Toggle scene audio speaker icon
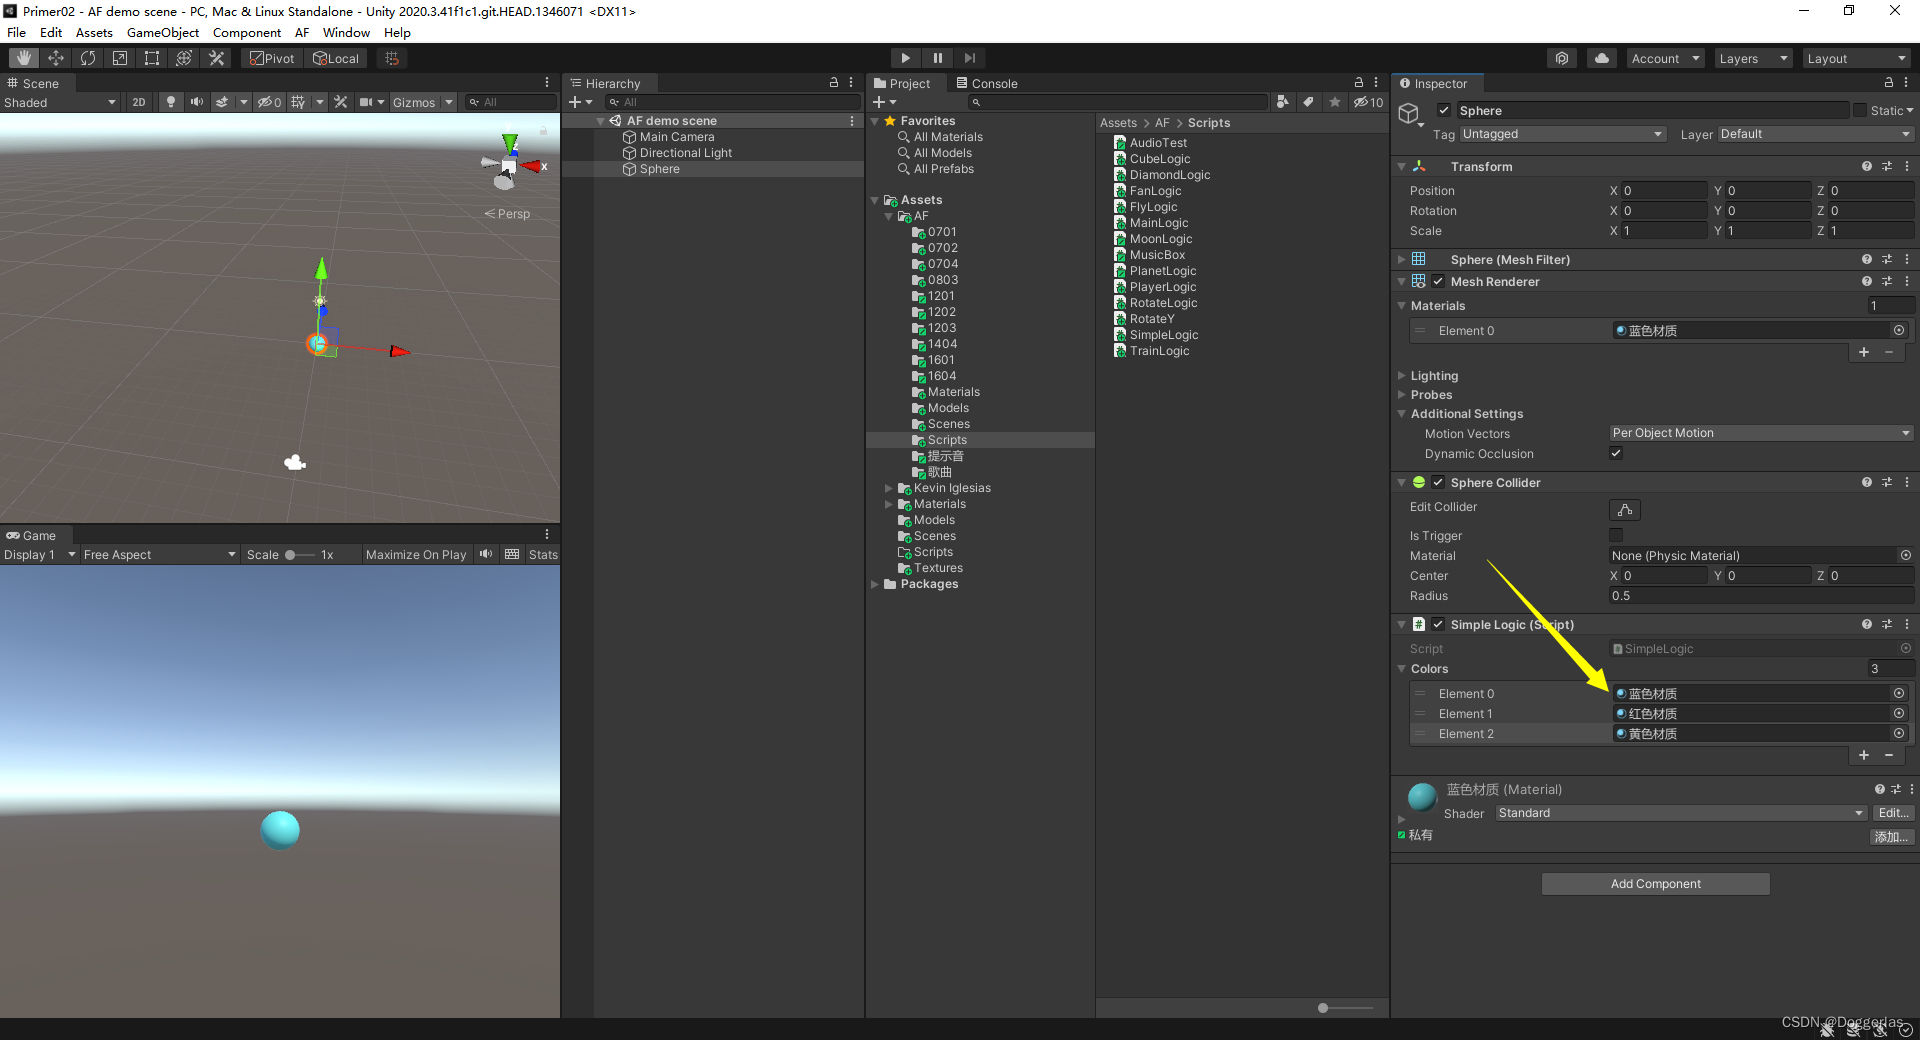 (x=197, y=102)
